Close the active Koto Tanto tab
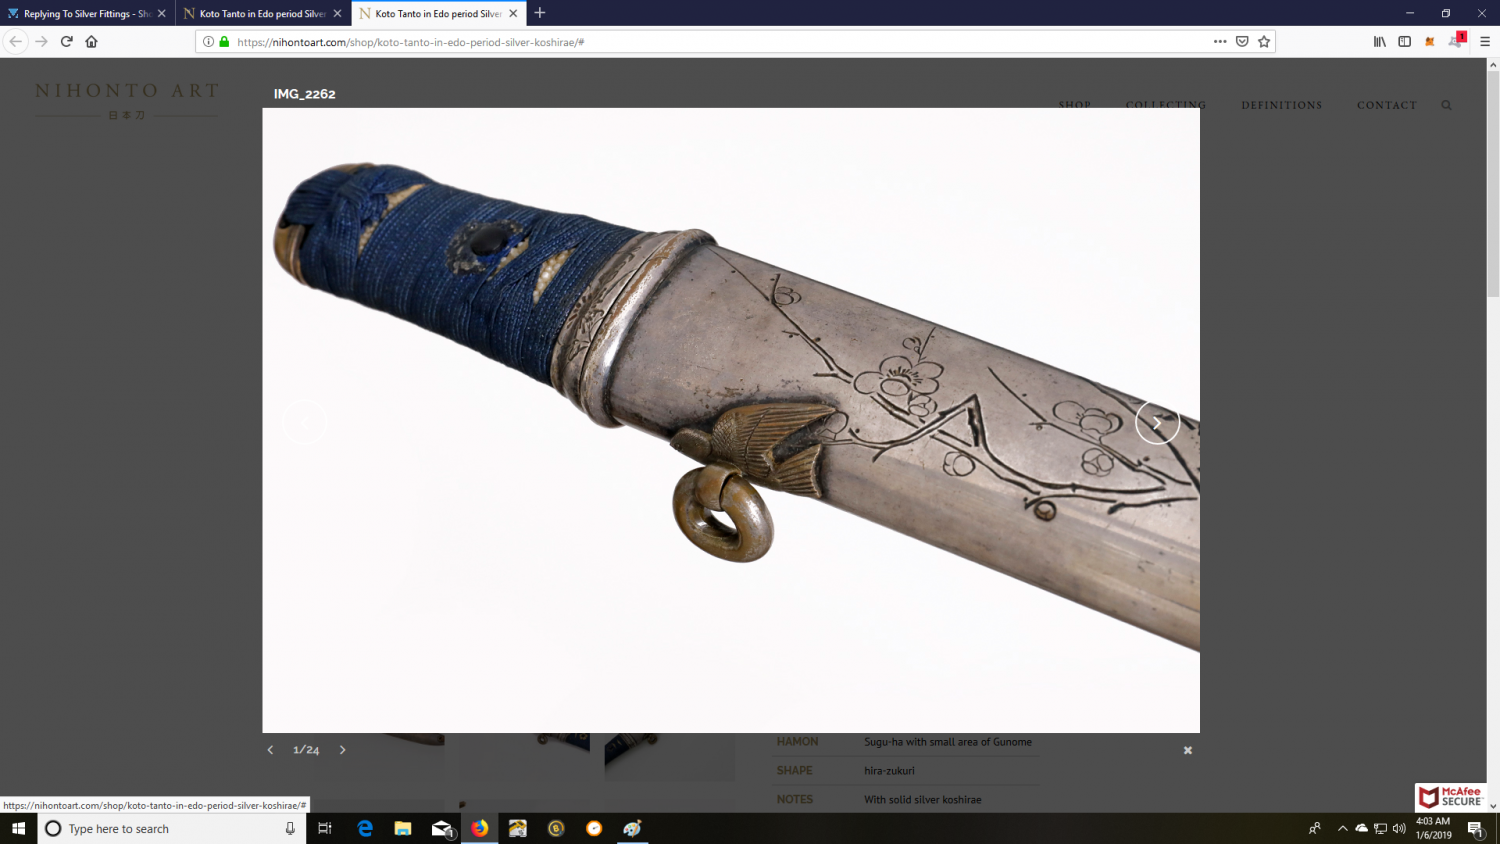This screenshot has height=844, width=1500. pyautogui.click(x=513, y=14)
